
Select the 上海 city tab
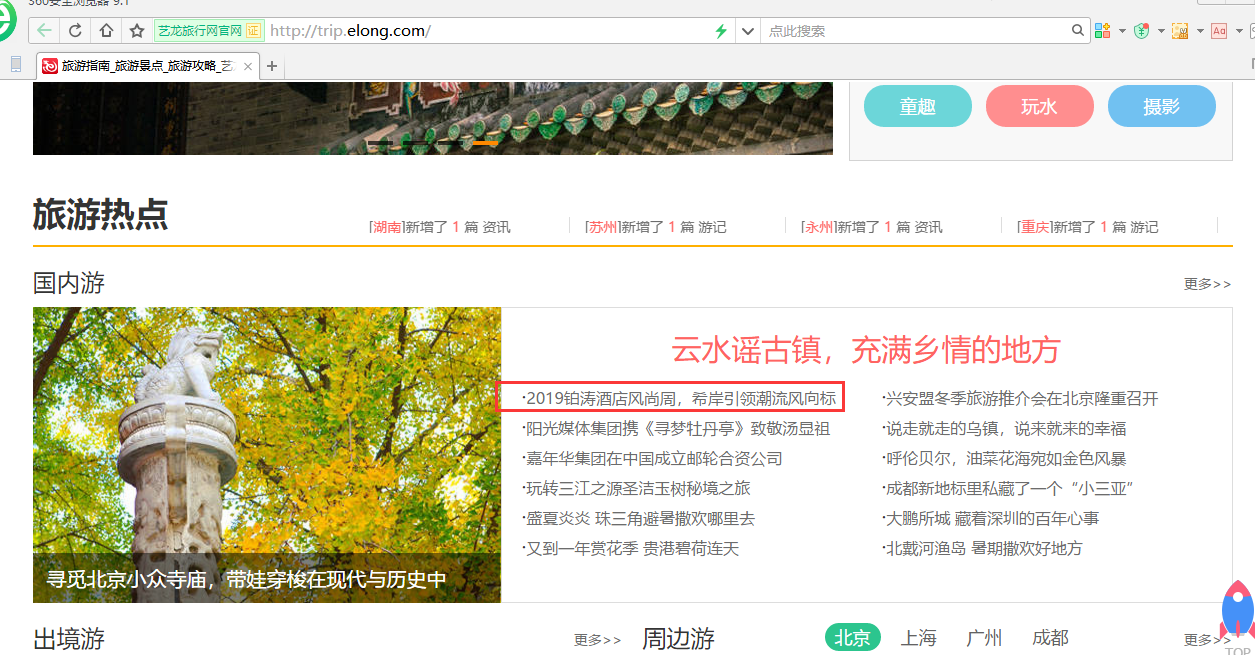click(918, 638)
